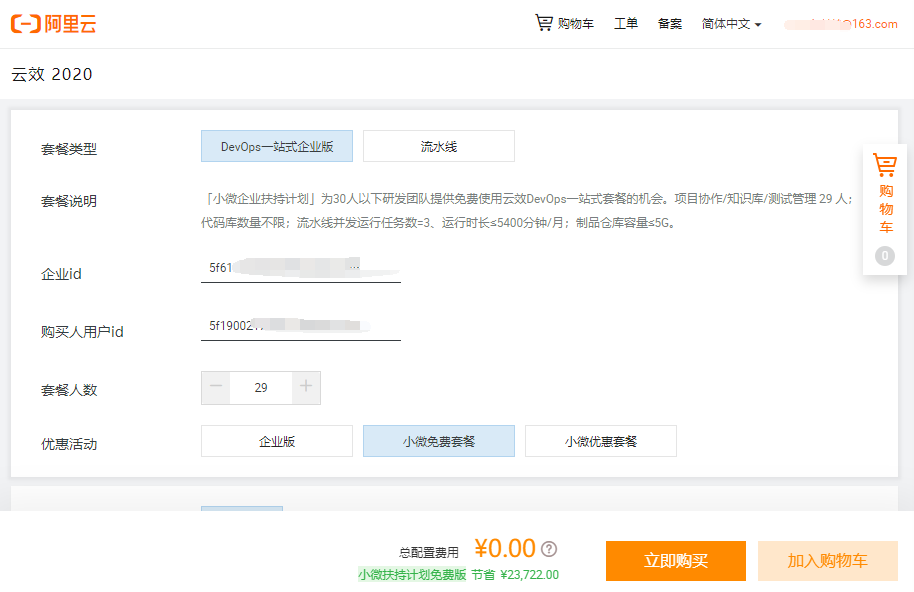Screen dimensions: 914x592
Task: Expand the 简体中文 language dropdown
Action: [731, 24]
